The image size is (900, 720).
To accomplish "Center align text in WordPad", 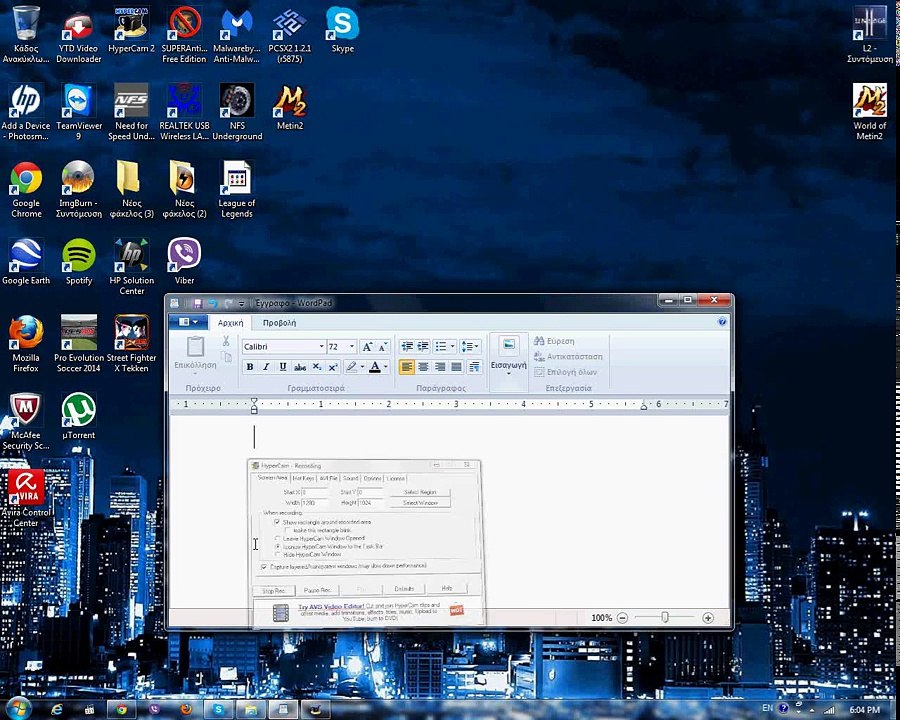I will (x=423, y=367).
